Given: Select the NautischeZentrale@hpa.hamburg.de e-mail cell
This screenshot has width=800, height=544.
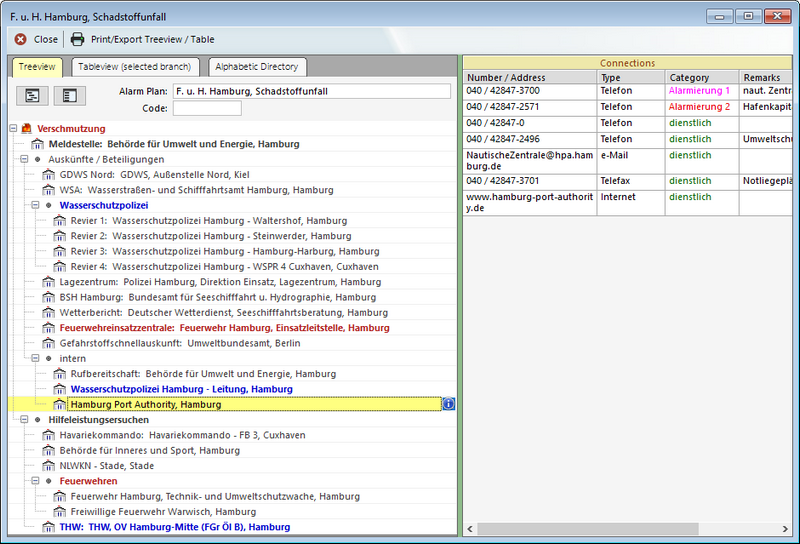Looking at the screenshot, I should click(530, 161).
